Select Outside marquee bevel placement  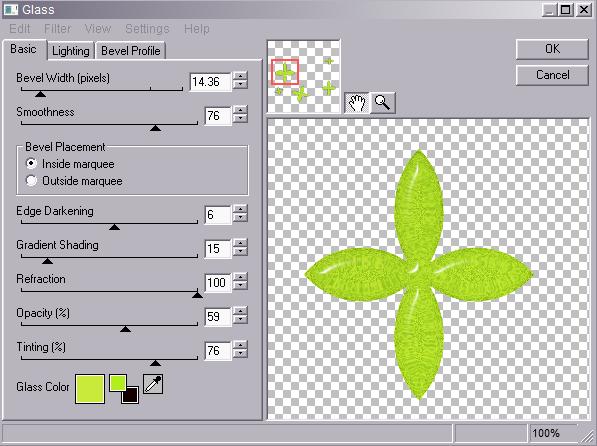[32, 181]
